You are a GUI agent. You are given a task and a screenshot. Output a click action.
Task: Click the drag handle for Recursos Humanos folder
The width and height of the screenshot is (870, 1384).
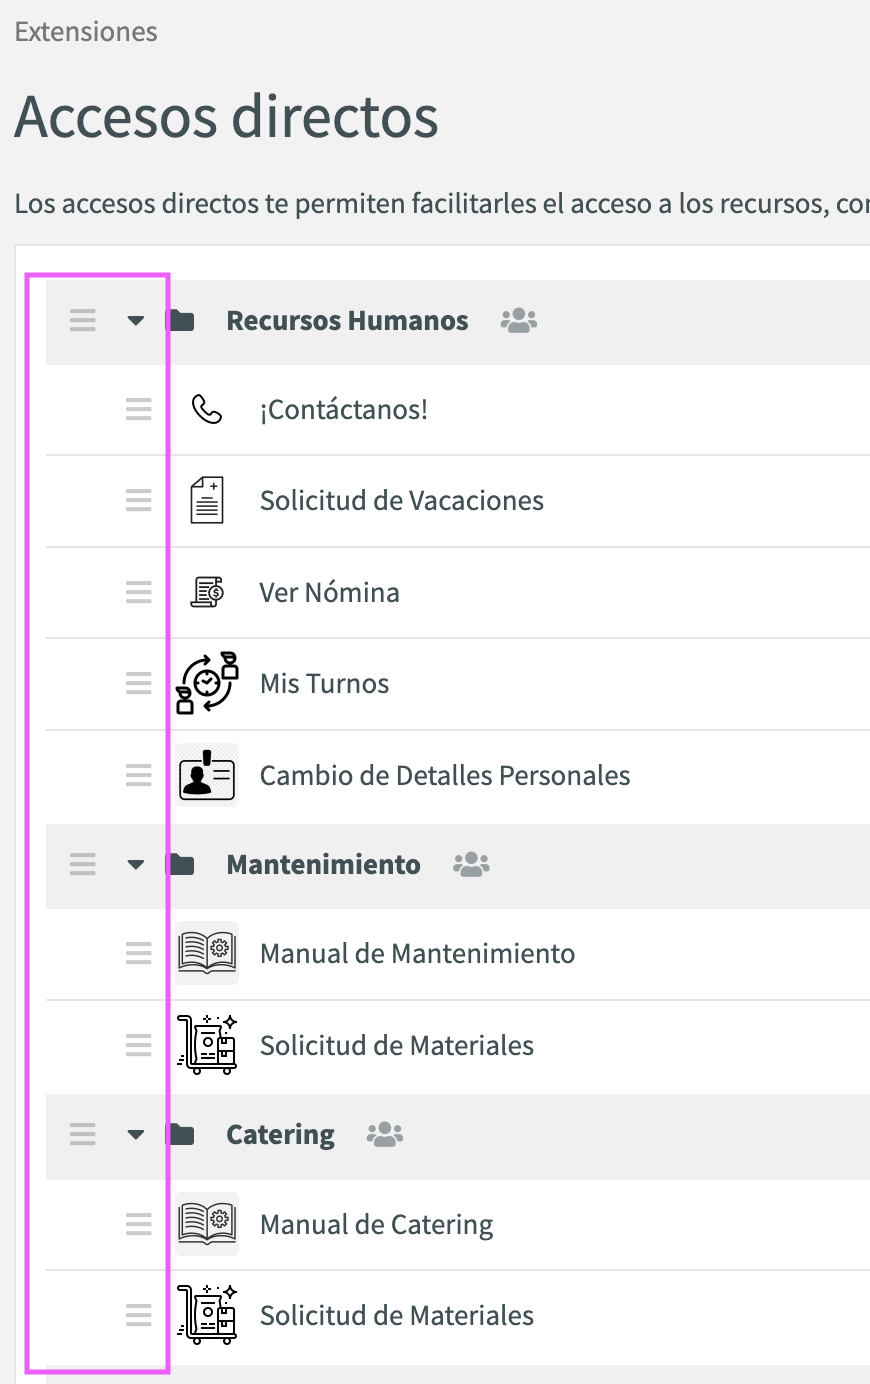pos(83,320)
